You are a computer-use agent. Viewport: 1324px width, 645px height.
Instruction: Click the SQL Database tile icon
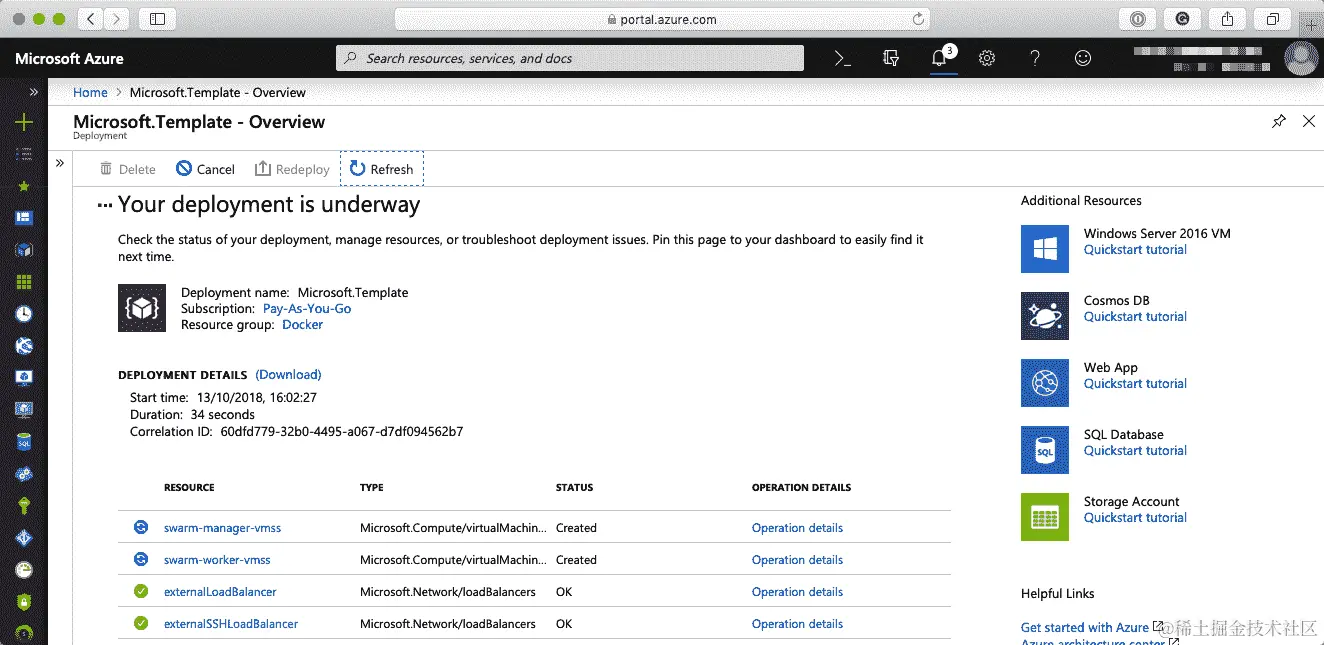pyautogui.click(x=1045, y=450)
